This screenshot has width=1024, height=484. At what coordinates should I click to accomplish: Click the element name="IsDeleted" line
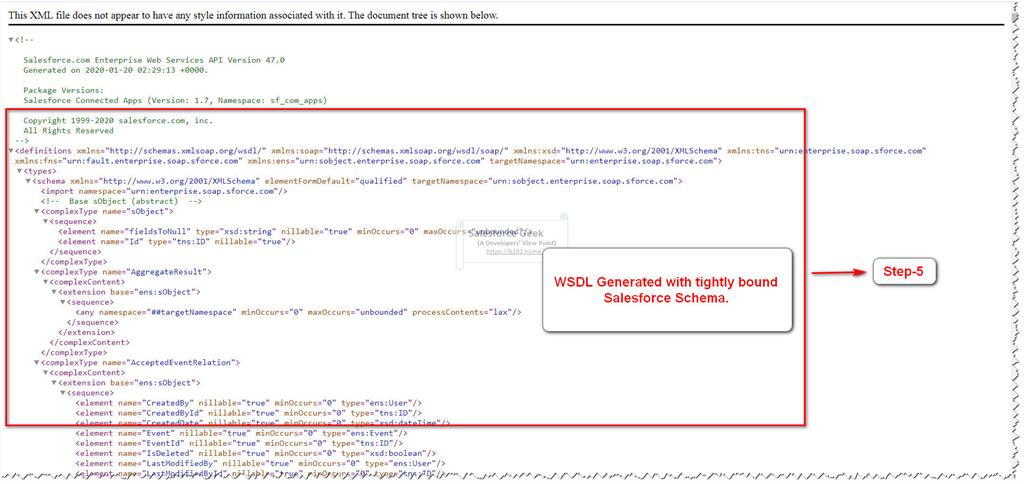click(x=256, y=453)
